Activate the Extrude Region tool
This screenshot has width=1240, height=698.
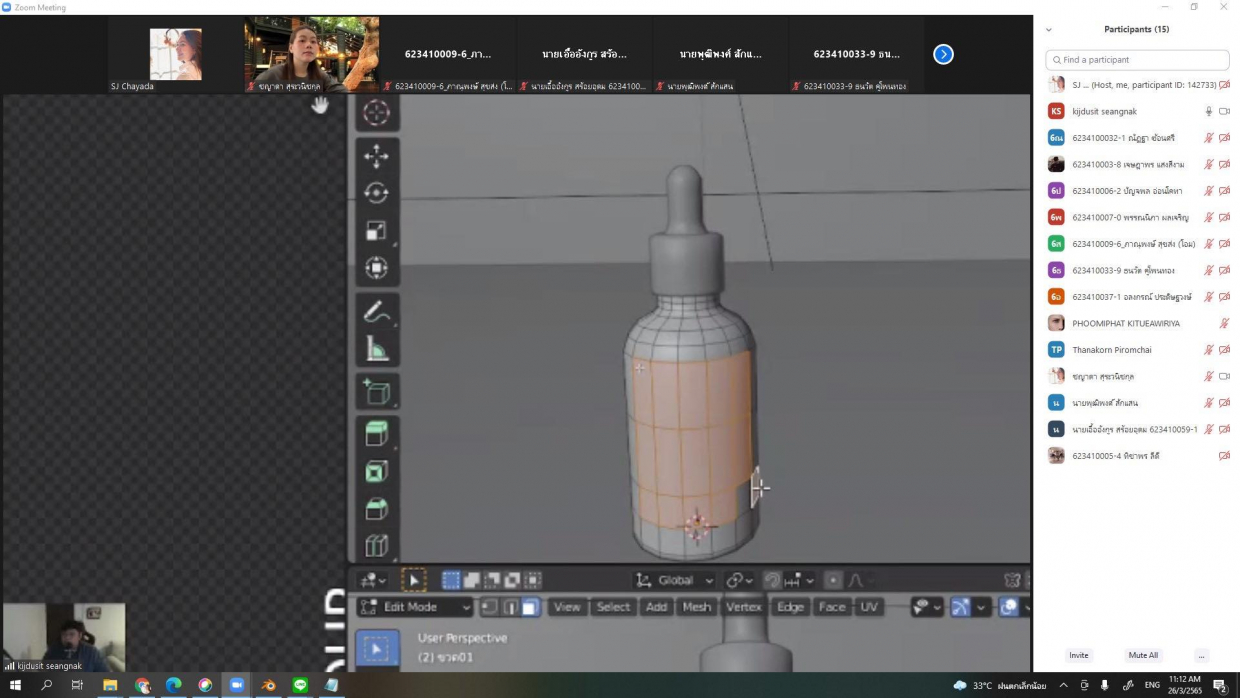pos(376,433)
